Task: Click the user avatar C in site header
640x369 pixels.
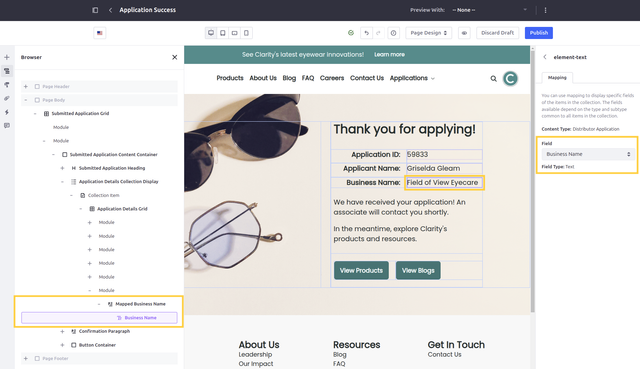Action: 510,78
